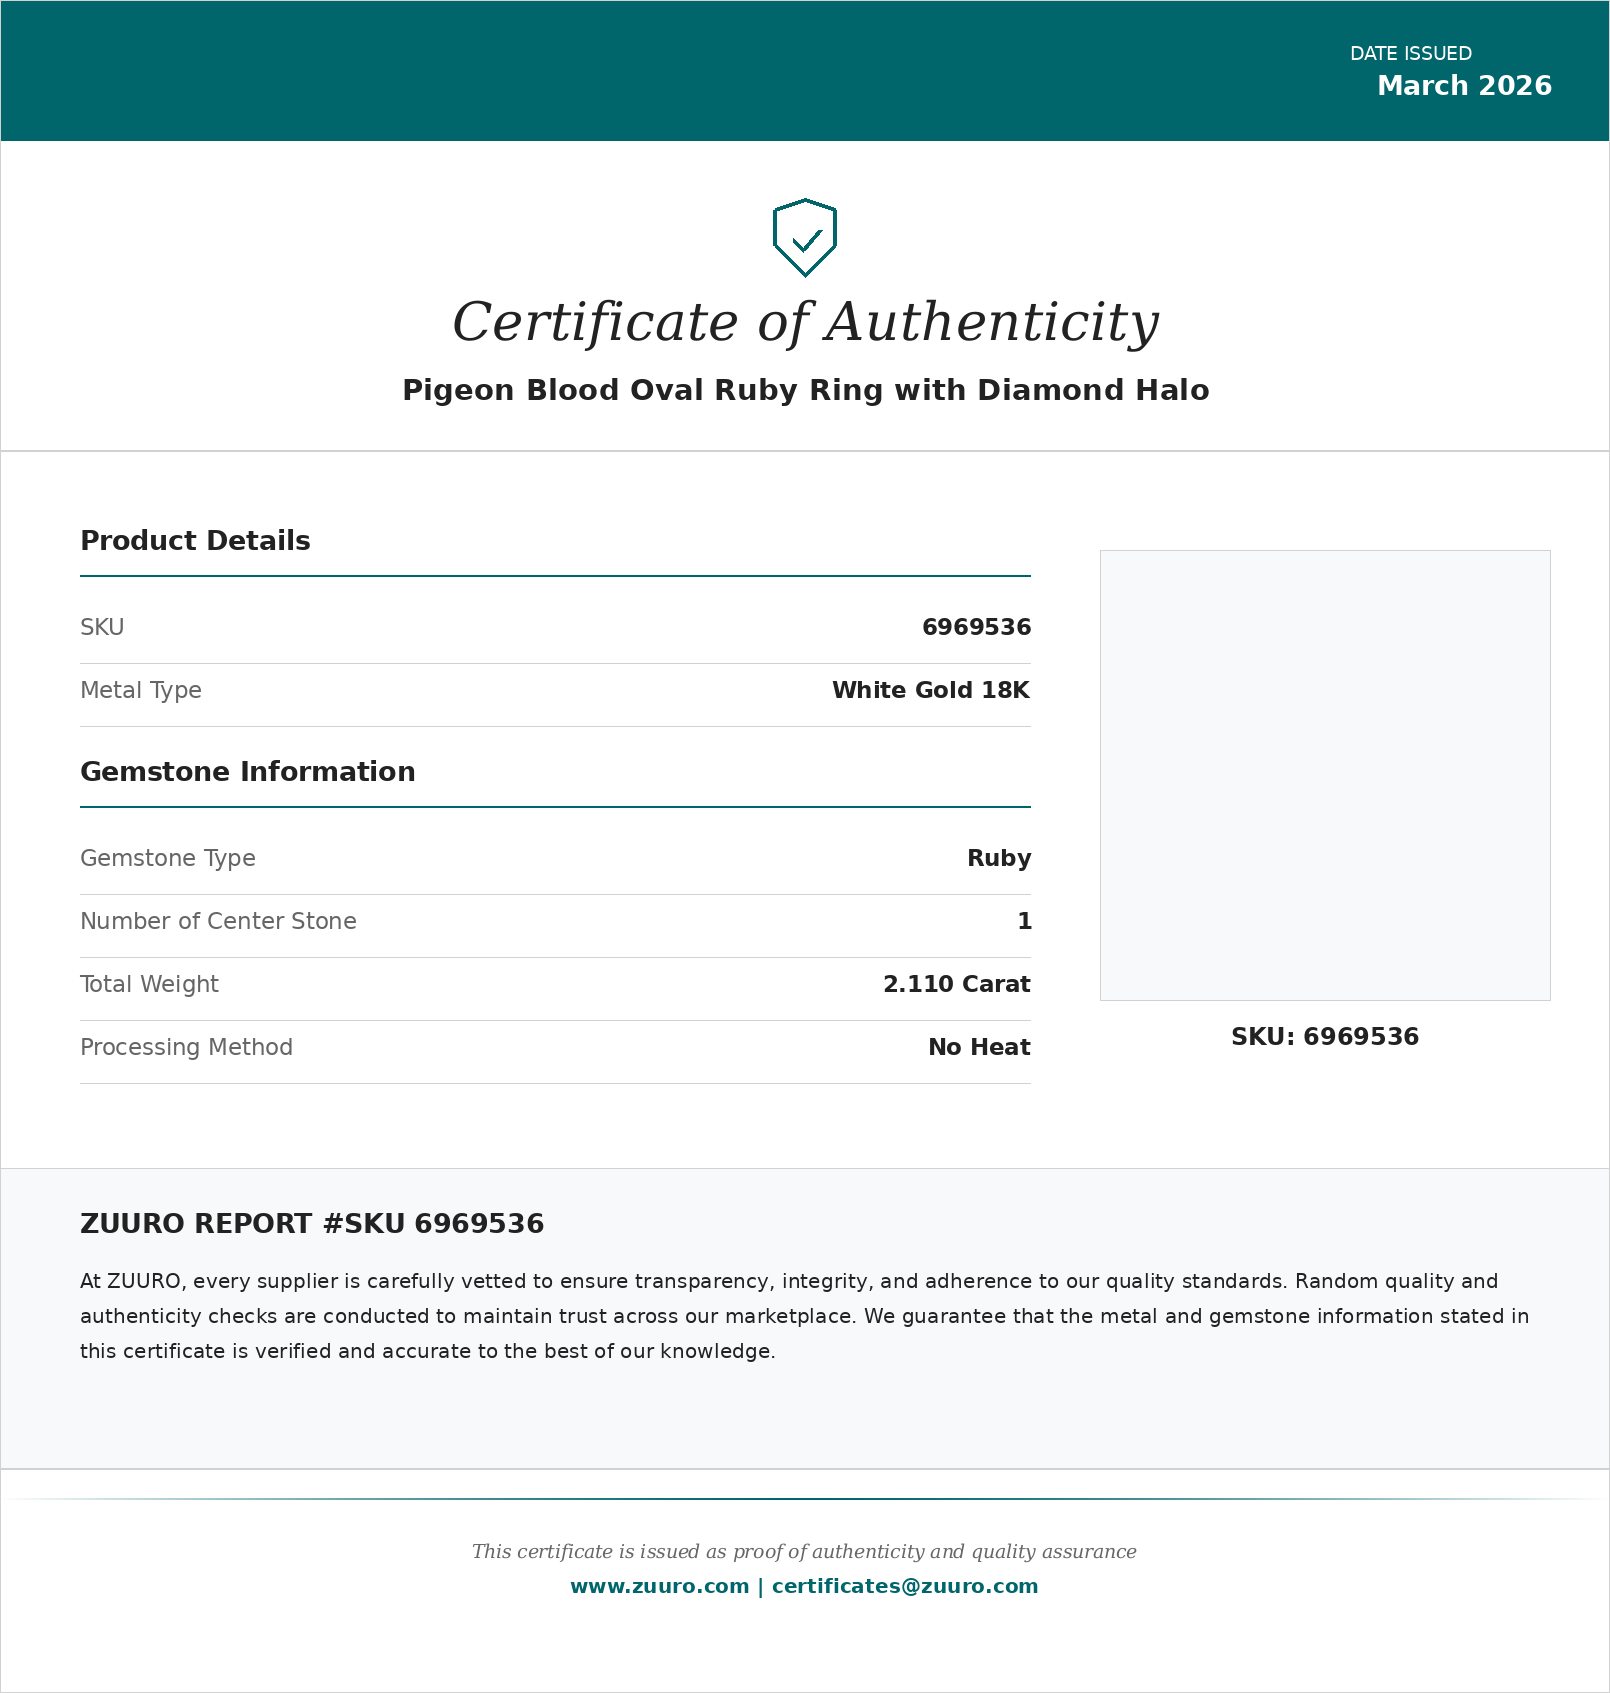Click the Pigeon Blood Oval Ruby Ring subtitle

pyautogui.click(x=805, y=390)
